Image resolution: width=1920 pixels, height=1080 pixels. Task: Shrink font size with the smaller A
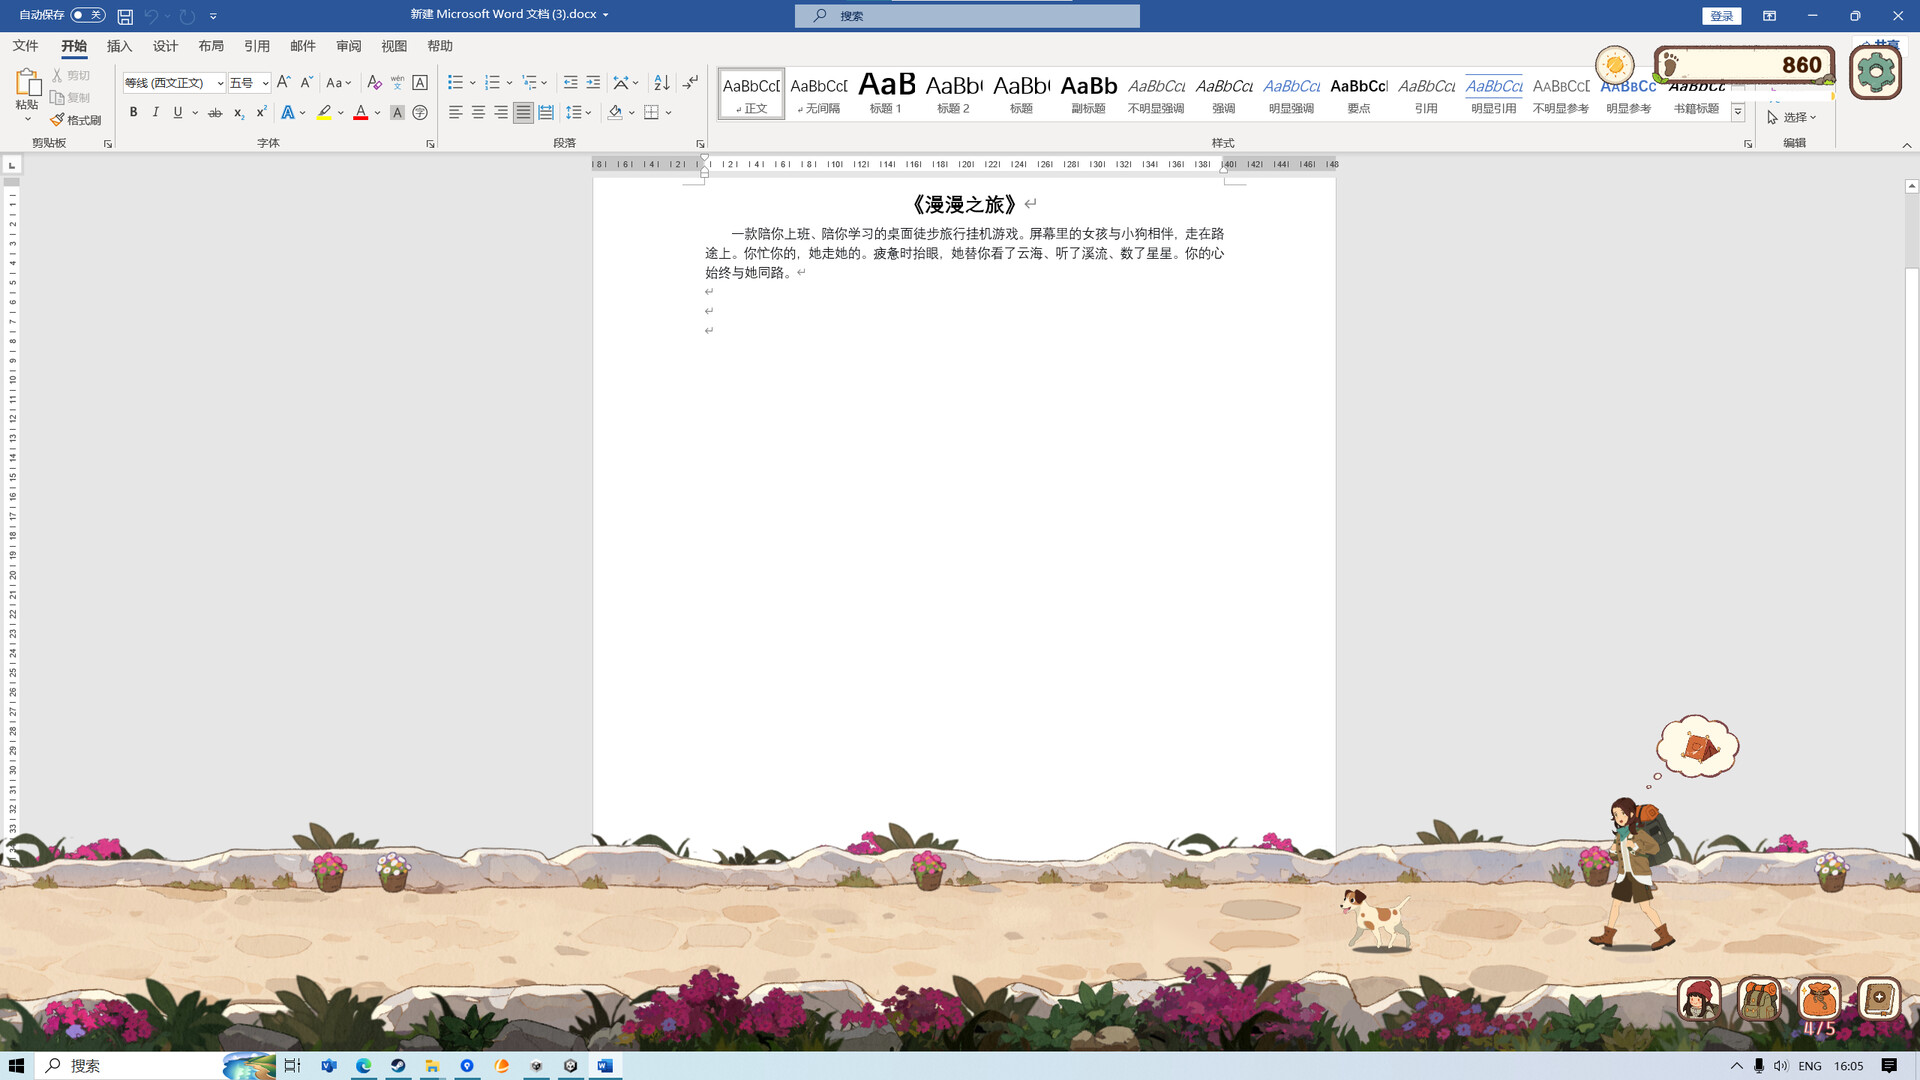(307, 83)
